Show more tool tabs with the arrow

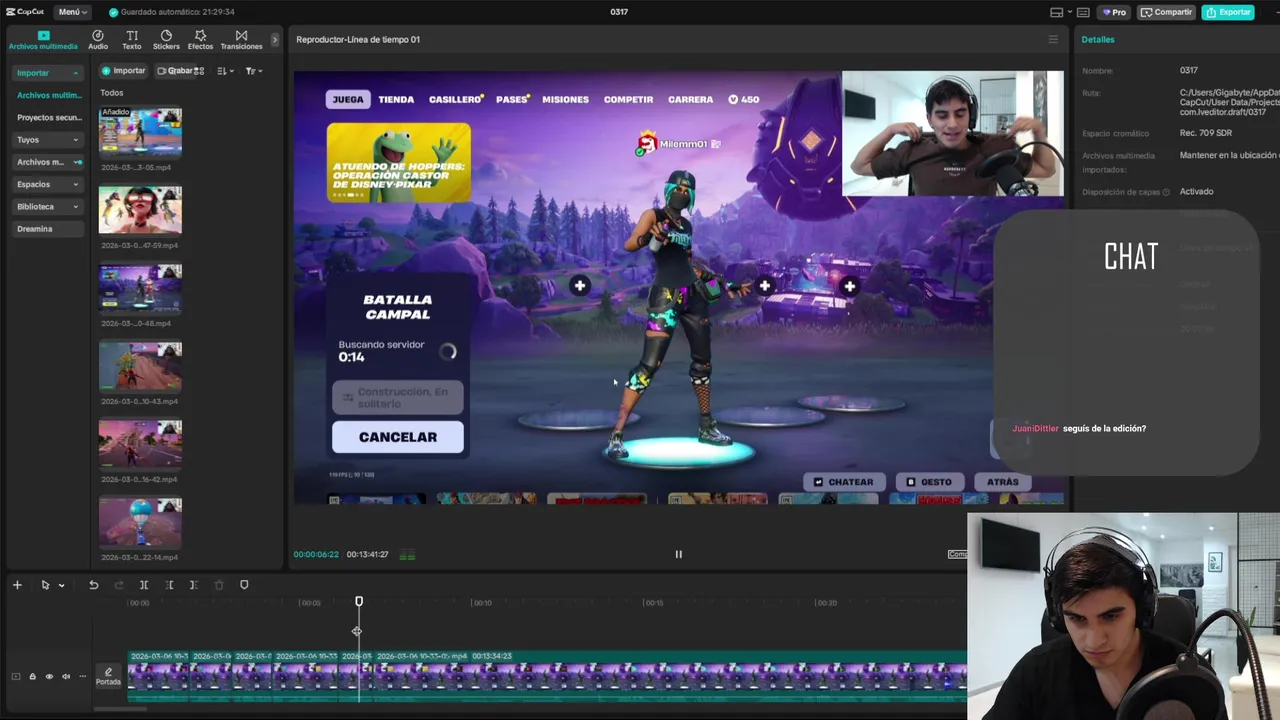tap(275, 40)
